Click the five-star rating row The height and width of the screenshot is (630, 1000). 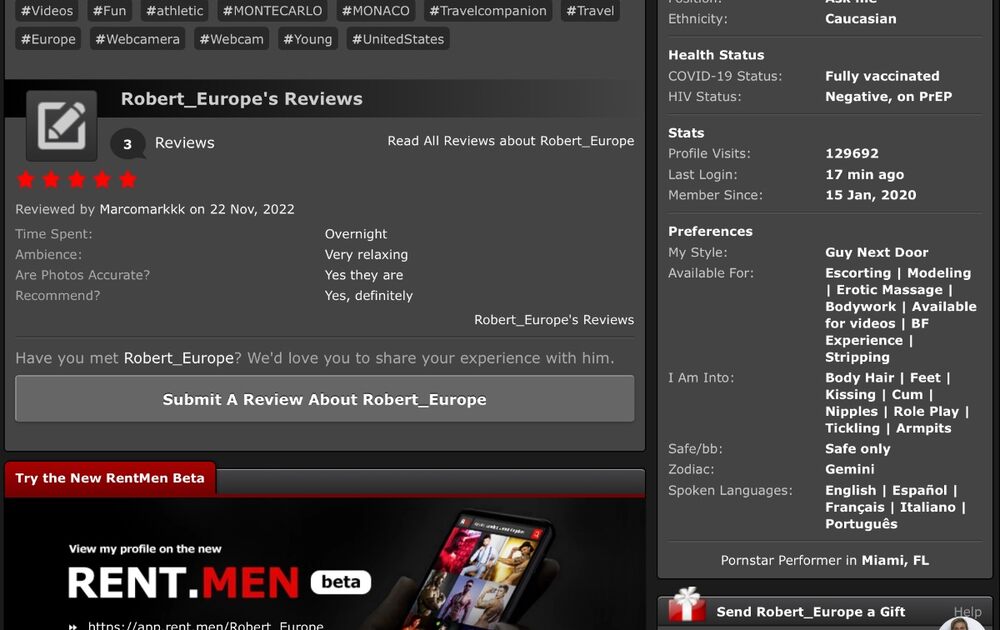point(76,180)
